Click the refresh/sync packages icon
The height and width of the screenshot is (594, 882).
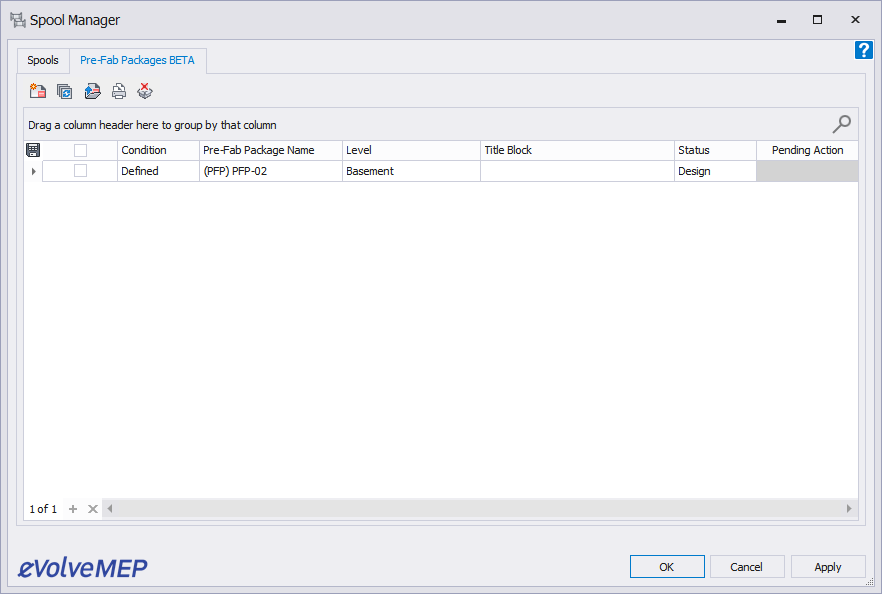coord(65,91)
